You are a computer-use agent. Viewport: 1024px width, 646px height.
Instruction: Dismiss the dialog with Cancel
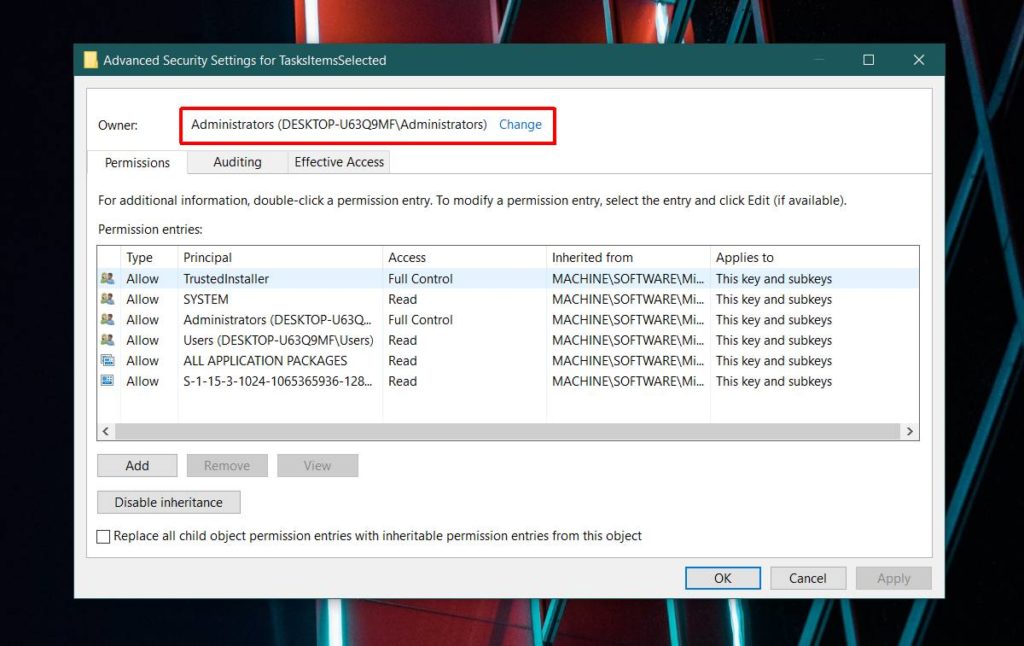[x=808, y=577]
